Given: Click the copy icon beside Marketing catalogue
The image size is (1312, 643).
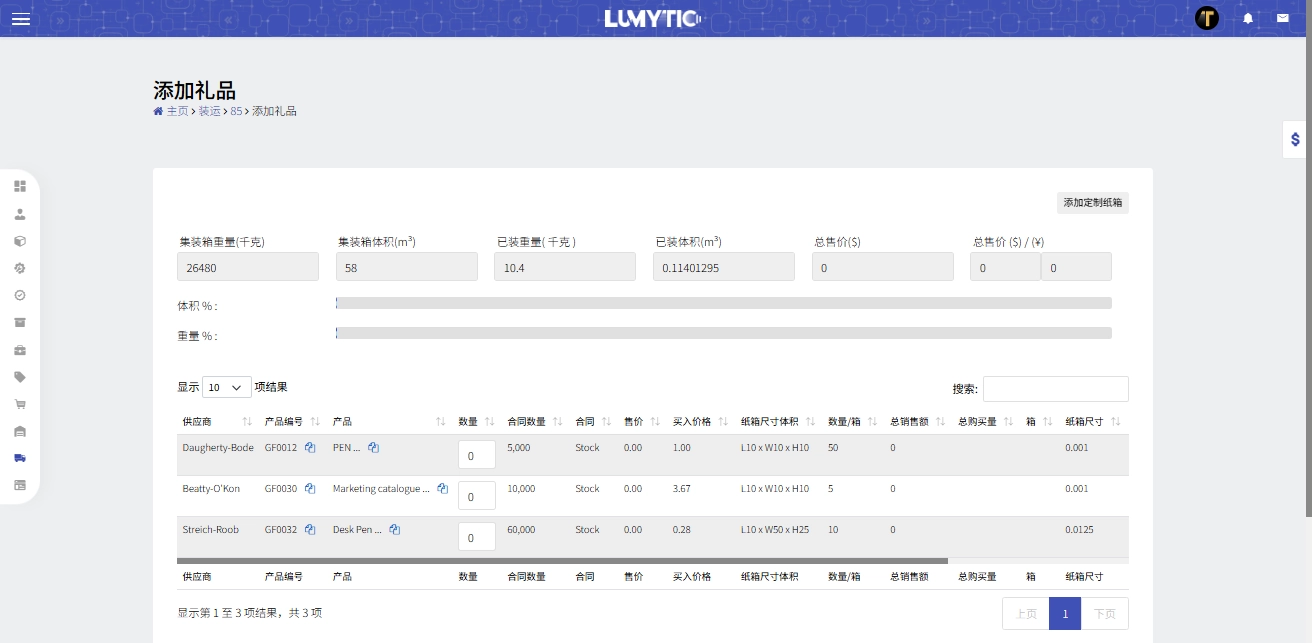Looking at the screenshot, I should pyautogui.click(x=442, y=489).
